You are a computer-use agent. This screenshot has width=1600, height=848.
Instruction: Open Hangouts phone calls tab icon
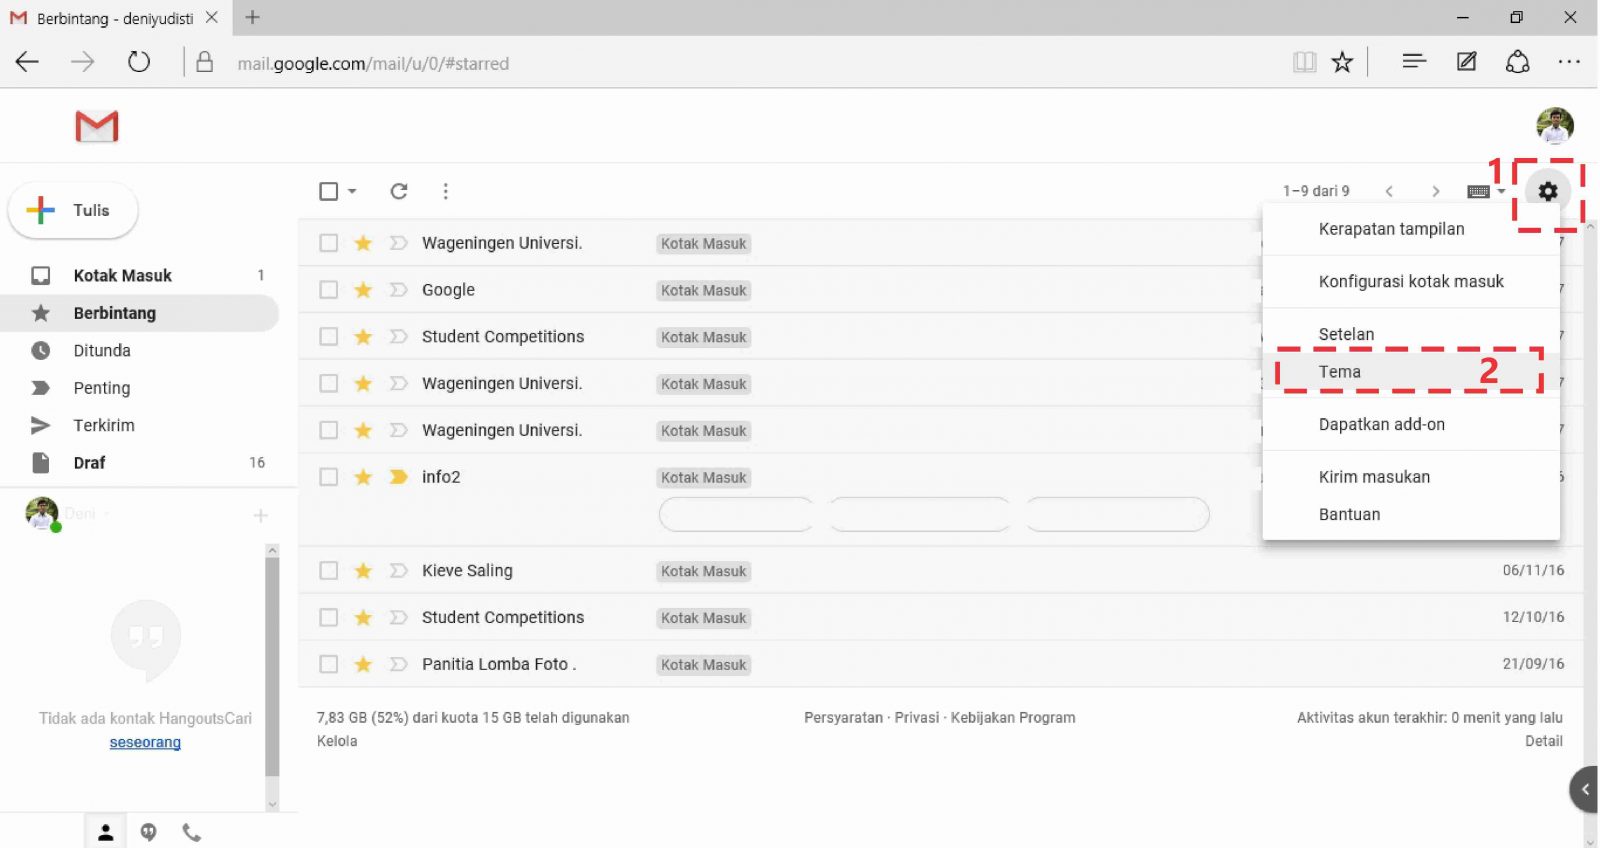(x=191, y=832)
